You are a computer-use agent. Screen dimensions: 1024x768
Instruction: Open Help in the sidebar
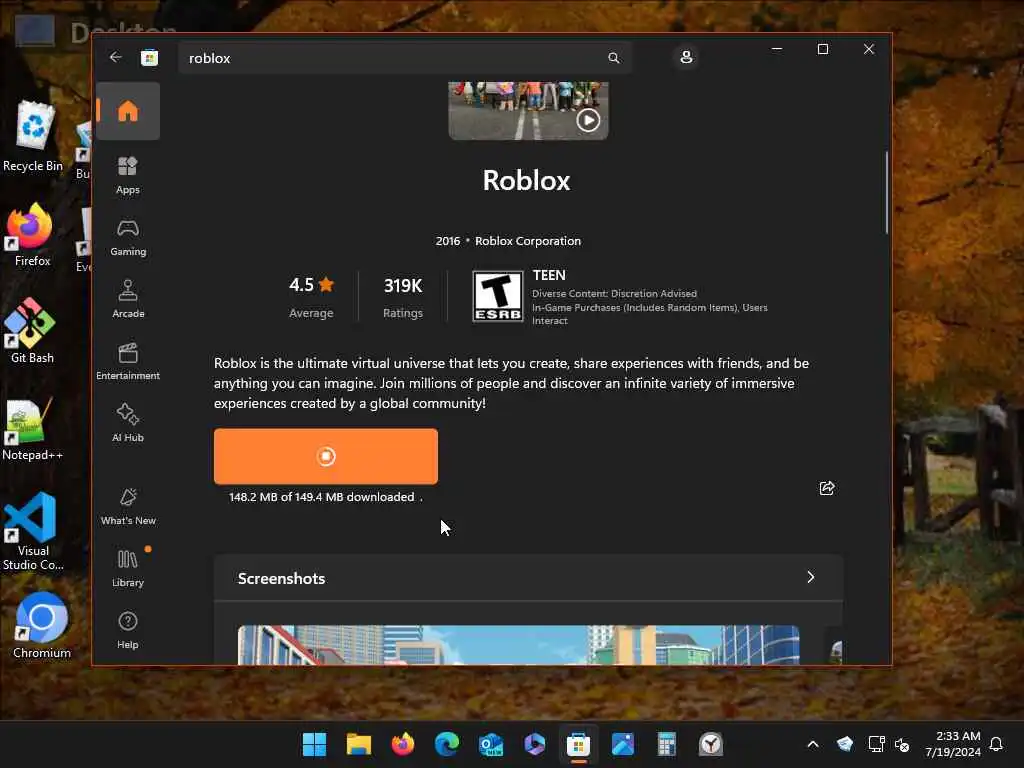[128, 630]
